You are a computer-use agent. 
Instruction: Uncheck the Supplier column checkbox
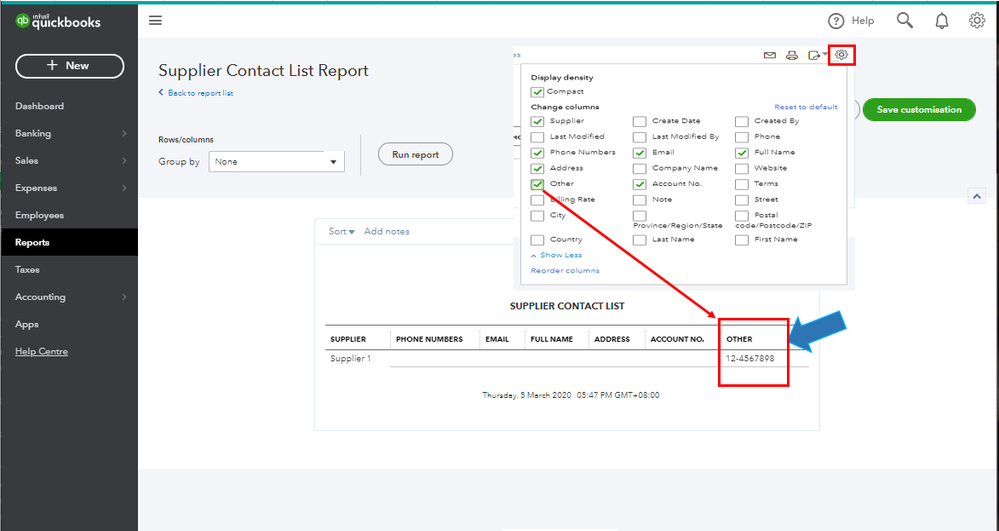click(537, 121)
